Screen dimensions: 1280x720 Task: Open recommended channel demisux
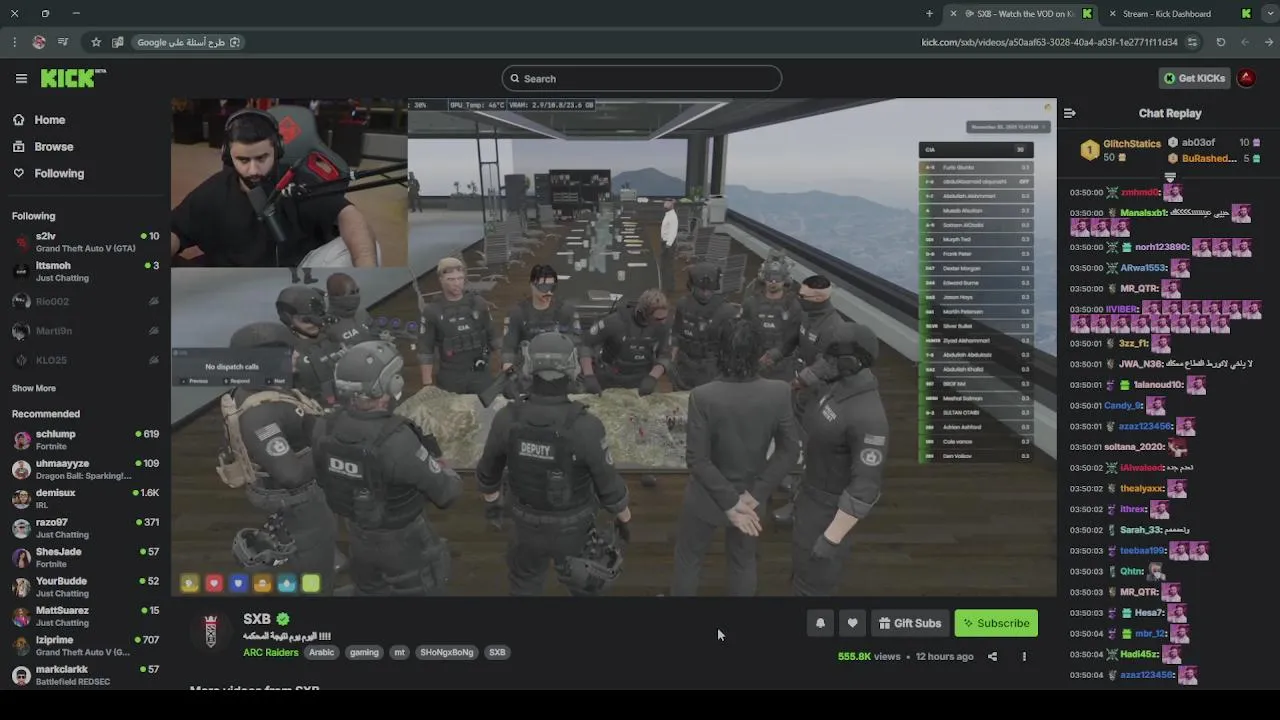click(85, 499)
